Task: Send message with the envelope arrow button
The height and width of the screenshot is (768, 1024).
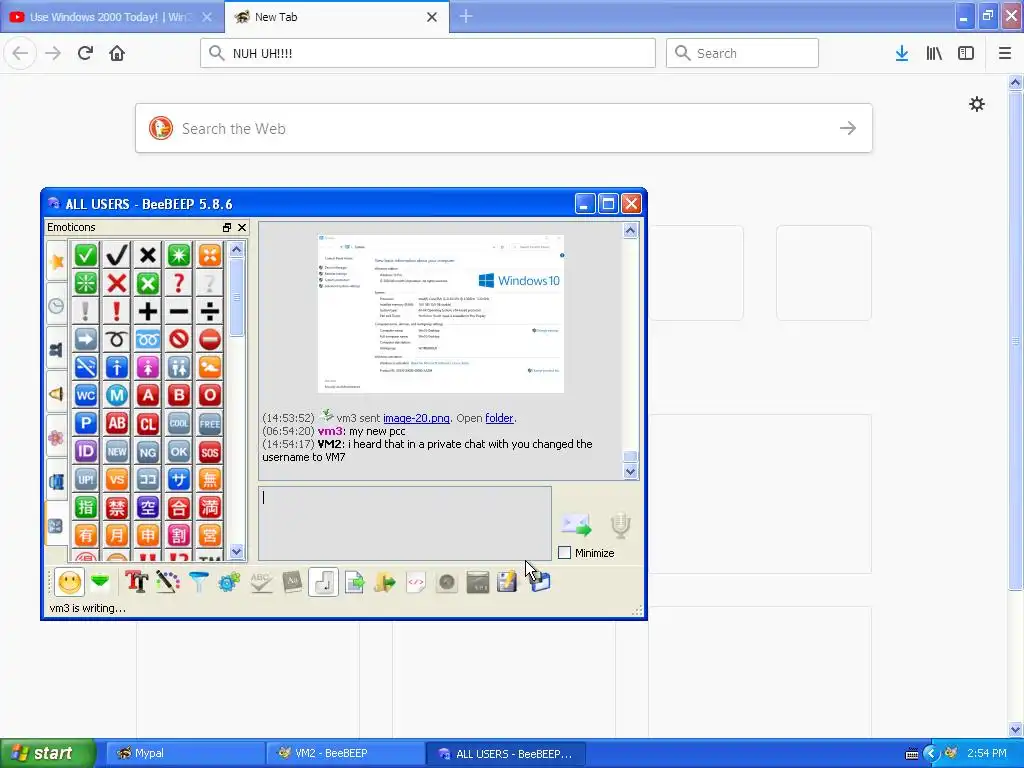Action: point(576,524)
